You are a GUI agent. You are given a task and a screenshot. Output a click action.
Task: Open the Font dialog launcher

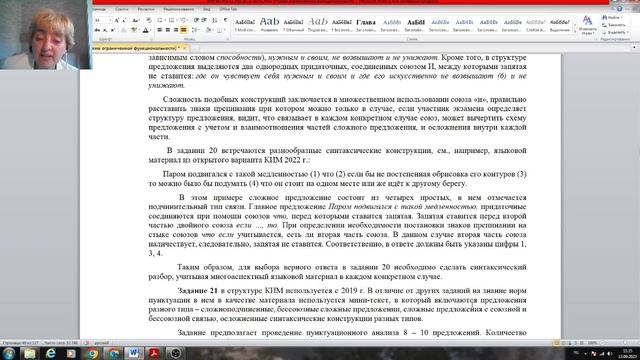click(151, 39)
